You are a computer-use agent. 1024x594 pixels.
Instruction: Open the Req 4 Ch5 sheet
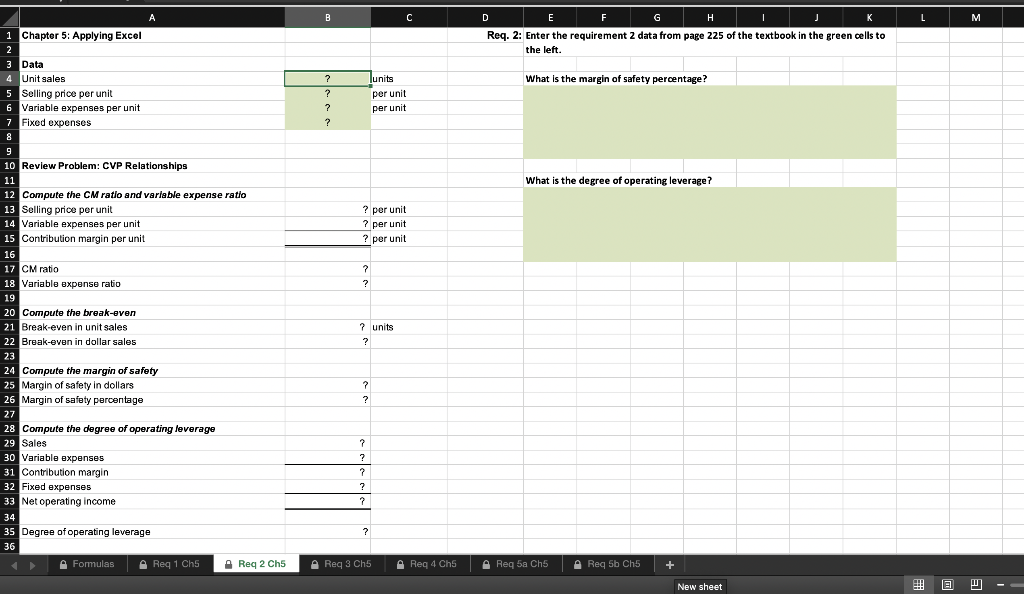[427, 563]
